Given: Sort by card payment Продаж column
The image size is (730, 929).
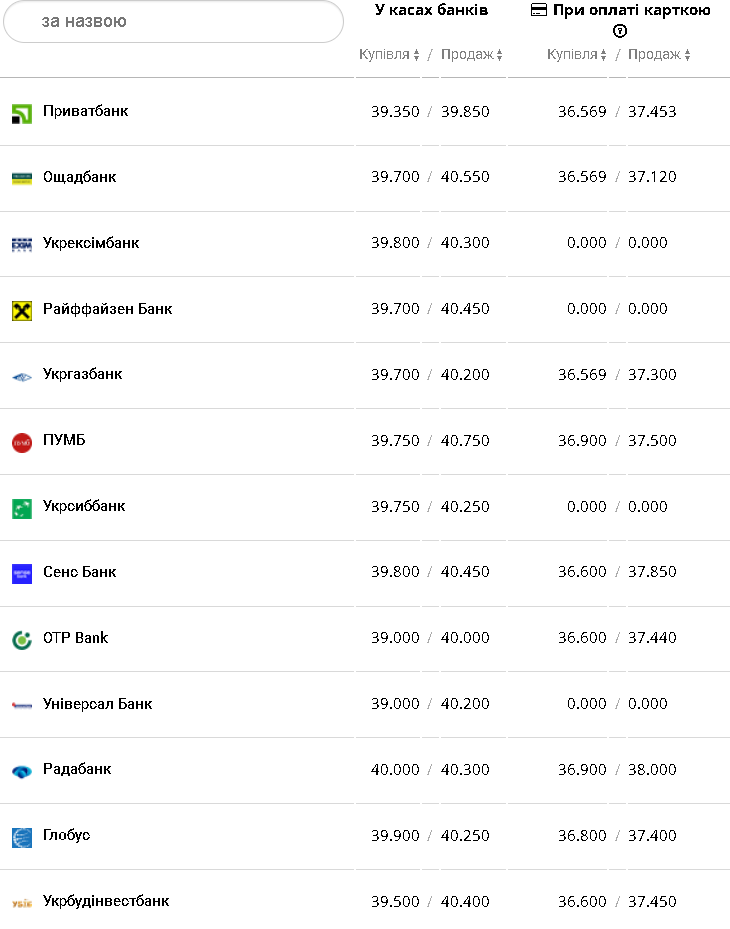Looking at the screenshot, I should point(659,55).
